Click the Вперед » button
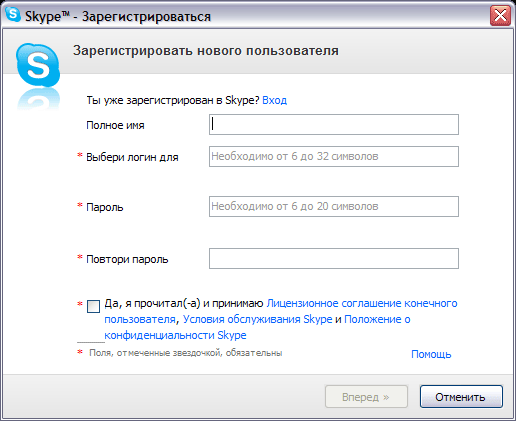The height and width of the screenshot is (421, 516). [x=366, y=397]
